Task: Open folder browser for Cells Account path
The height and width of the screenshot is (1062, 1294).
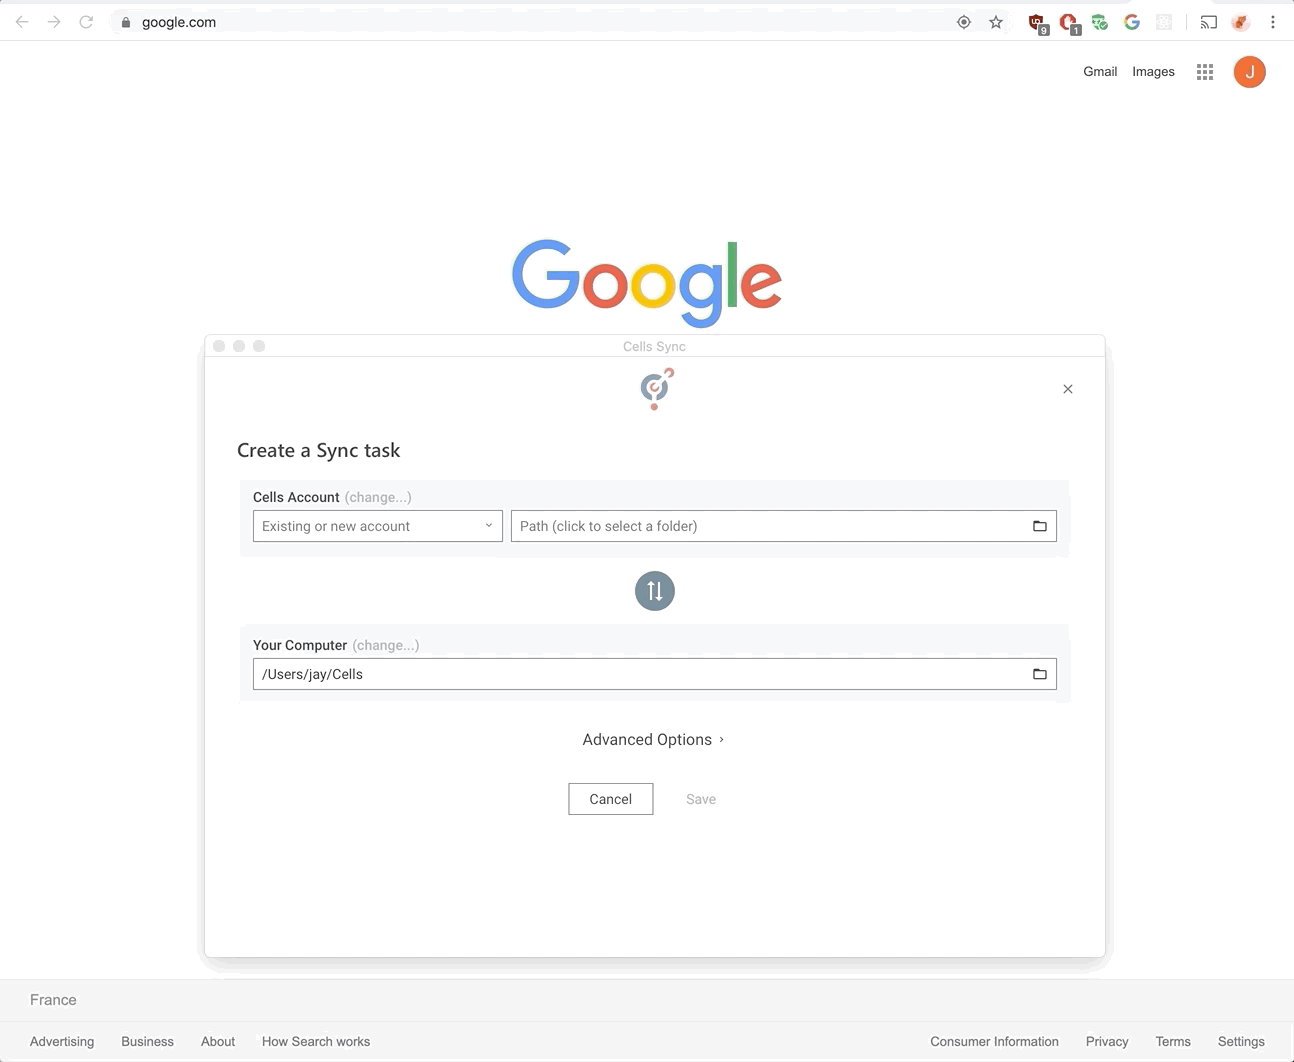Action: point(1040,526)
